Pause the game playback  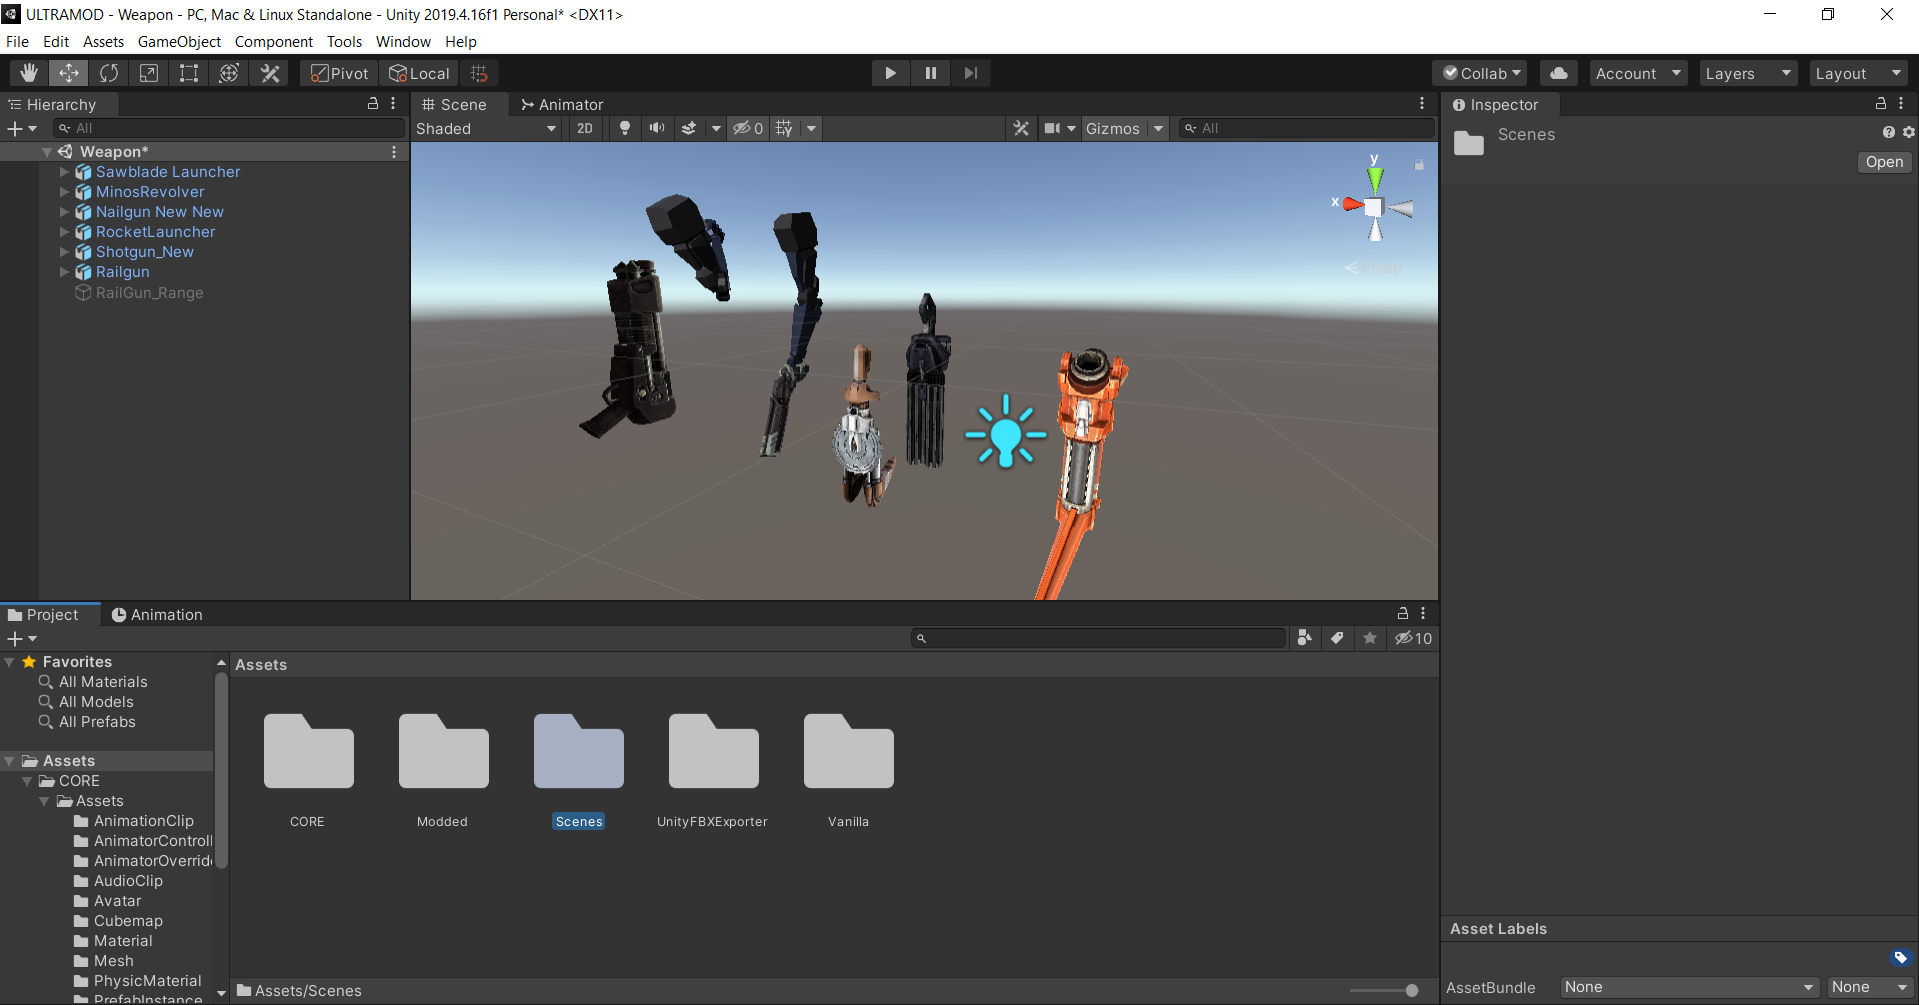[x=930, y=73]
